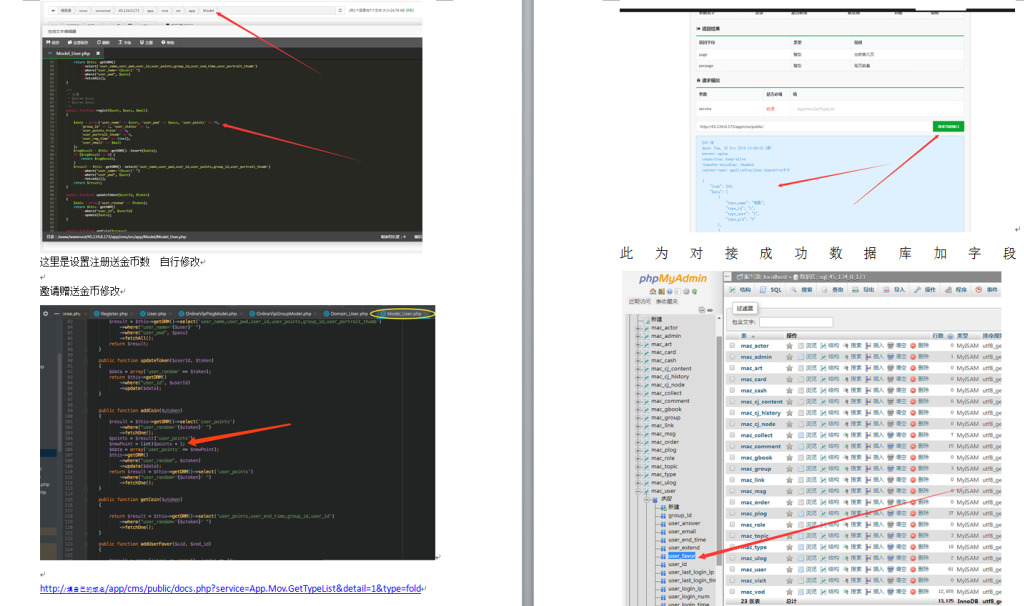Tick the mac_cj_content table checkbox
This screenshot has width=1024, height=606.
732,402
